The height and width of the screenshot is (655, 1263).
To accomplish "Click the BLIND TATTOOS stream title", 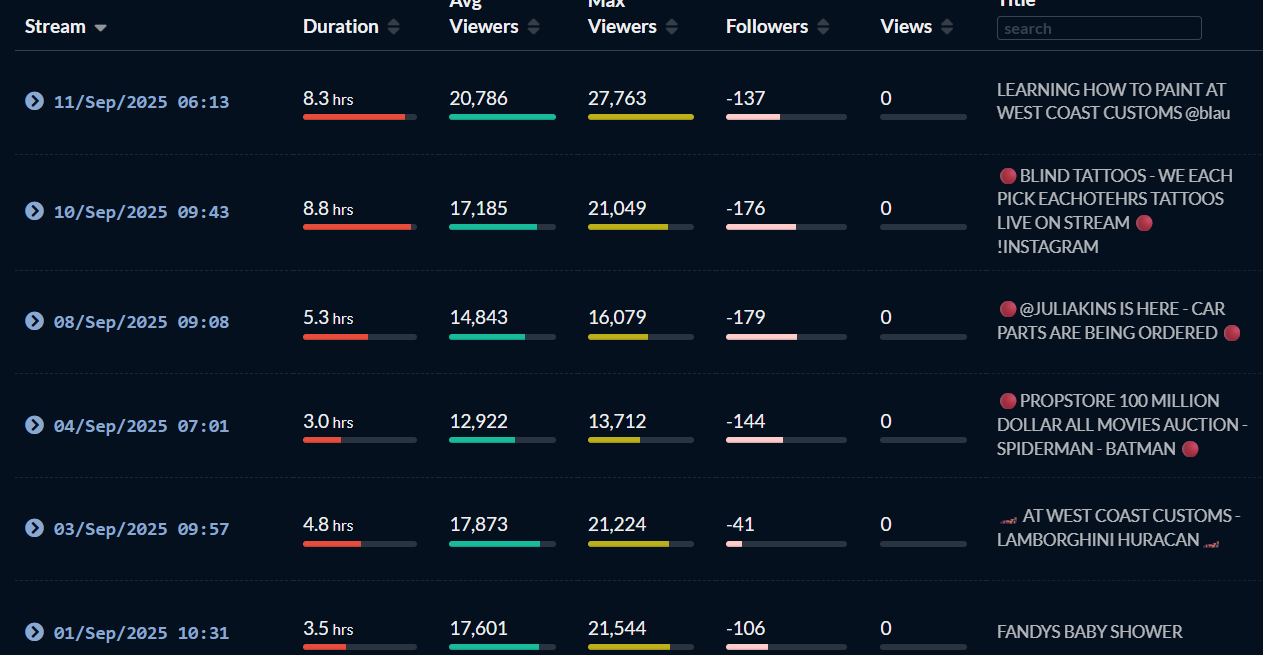I will 1115,211.
